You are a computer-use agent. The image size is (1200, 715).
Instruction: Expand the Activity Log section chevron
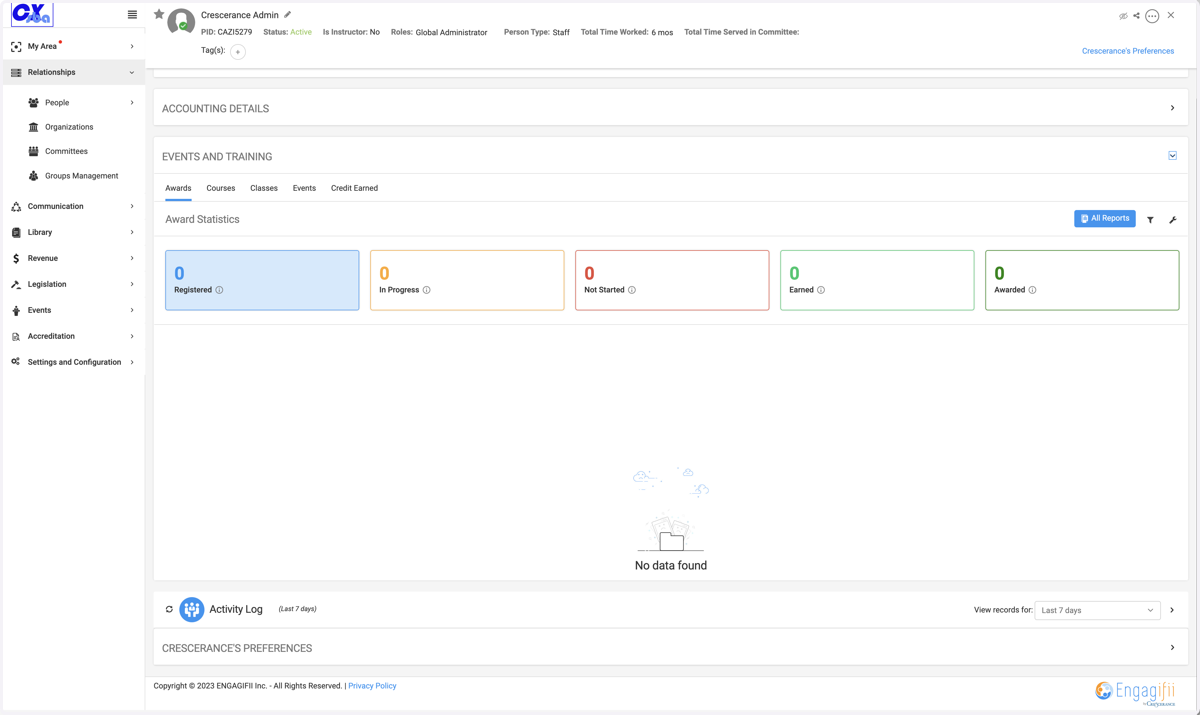1172,610
